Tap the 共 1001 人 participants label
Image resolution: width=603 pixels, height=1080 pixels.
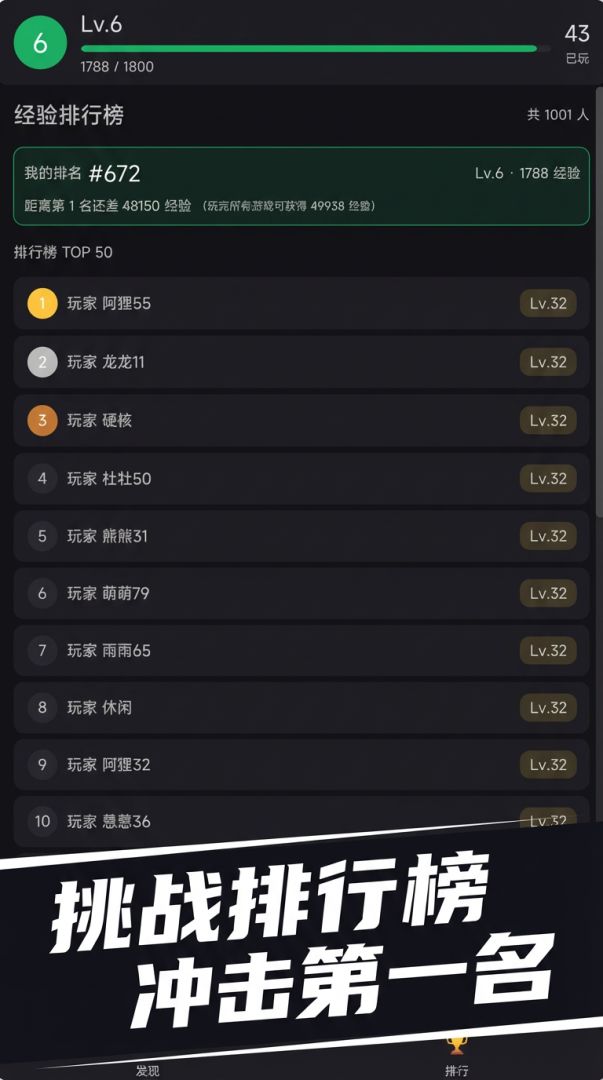[557, 115]
